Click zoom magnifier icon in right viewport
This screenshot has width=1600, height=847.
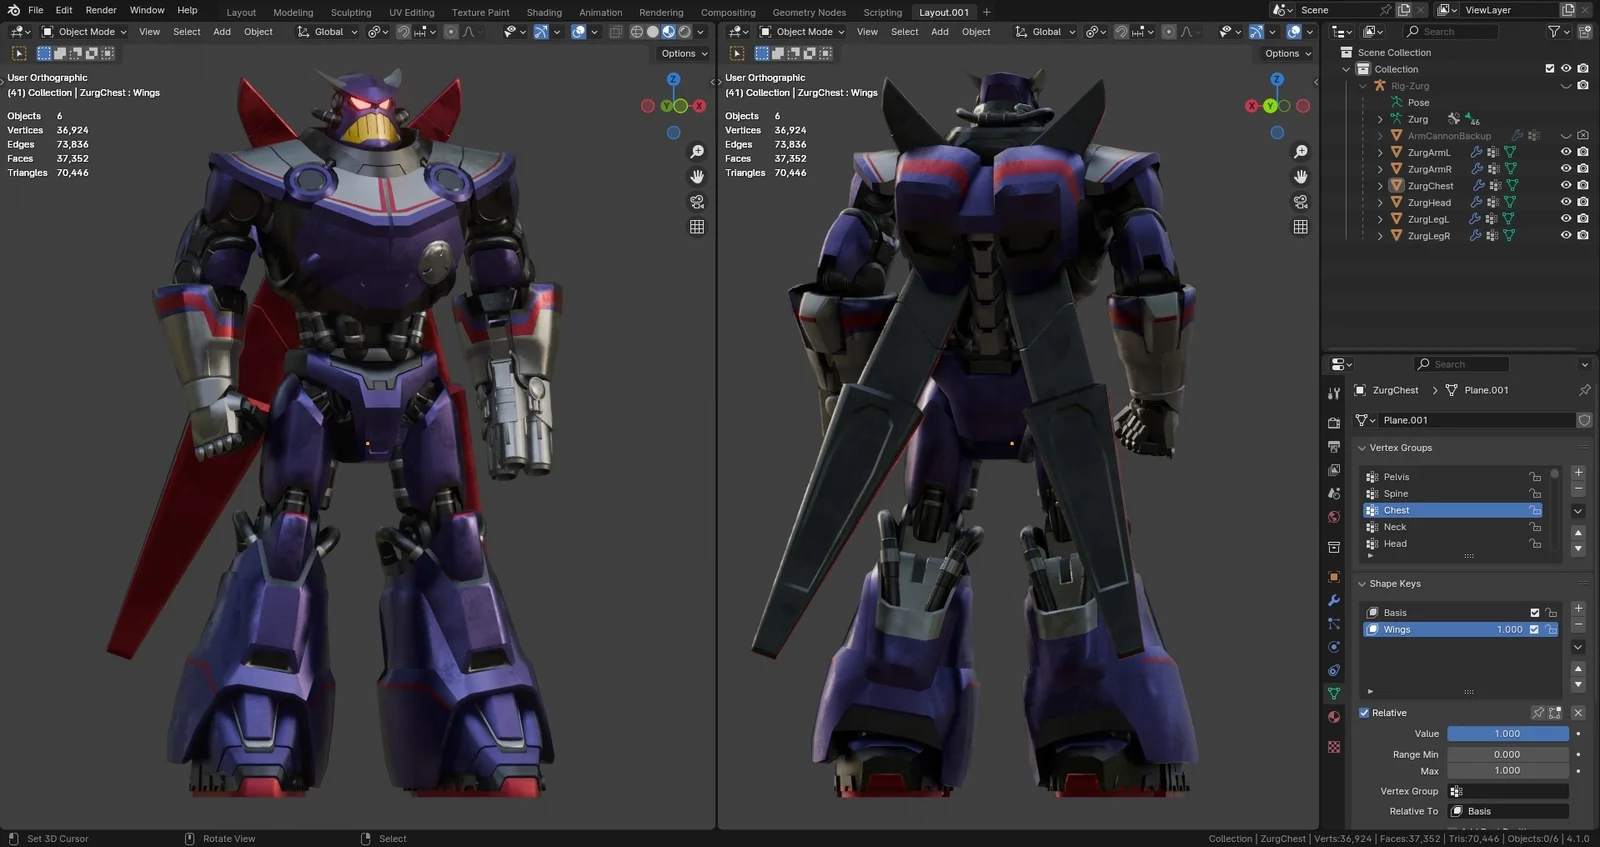1301,152
